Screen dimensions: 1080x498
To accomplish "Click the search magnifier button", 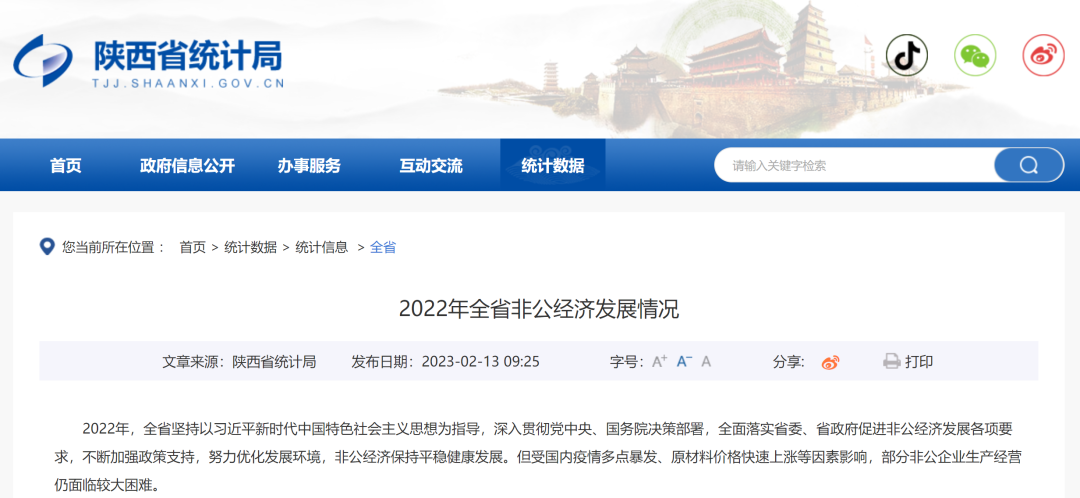I will click(x=1028, y=165).
